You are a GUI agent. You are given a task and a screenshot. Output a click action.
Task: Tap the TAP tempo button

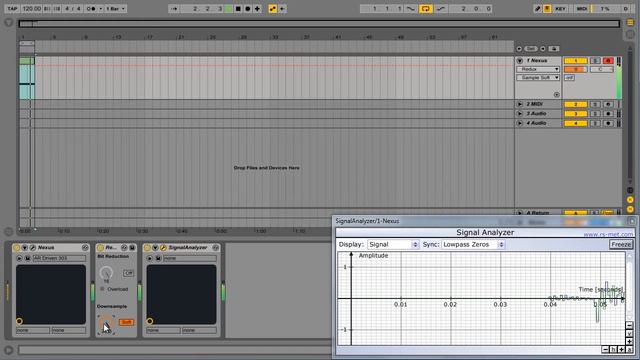click(12, 9)
